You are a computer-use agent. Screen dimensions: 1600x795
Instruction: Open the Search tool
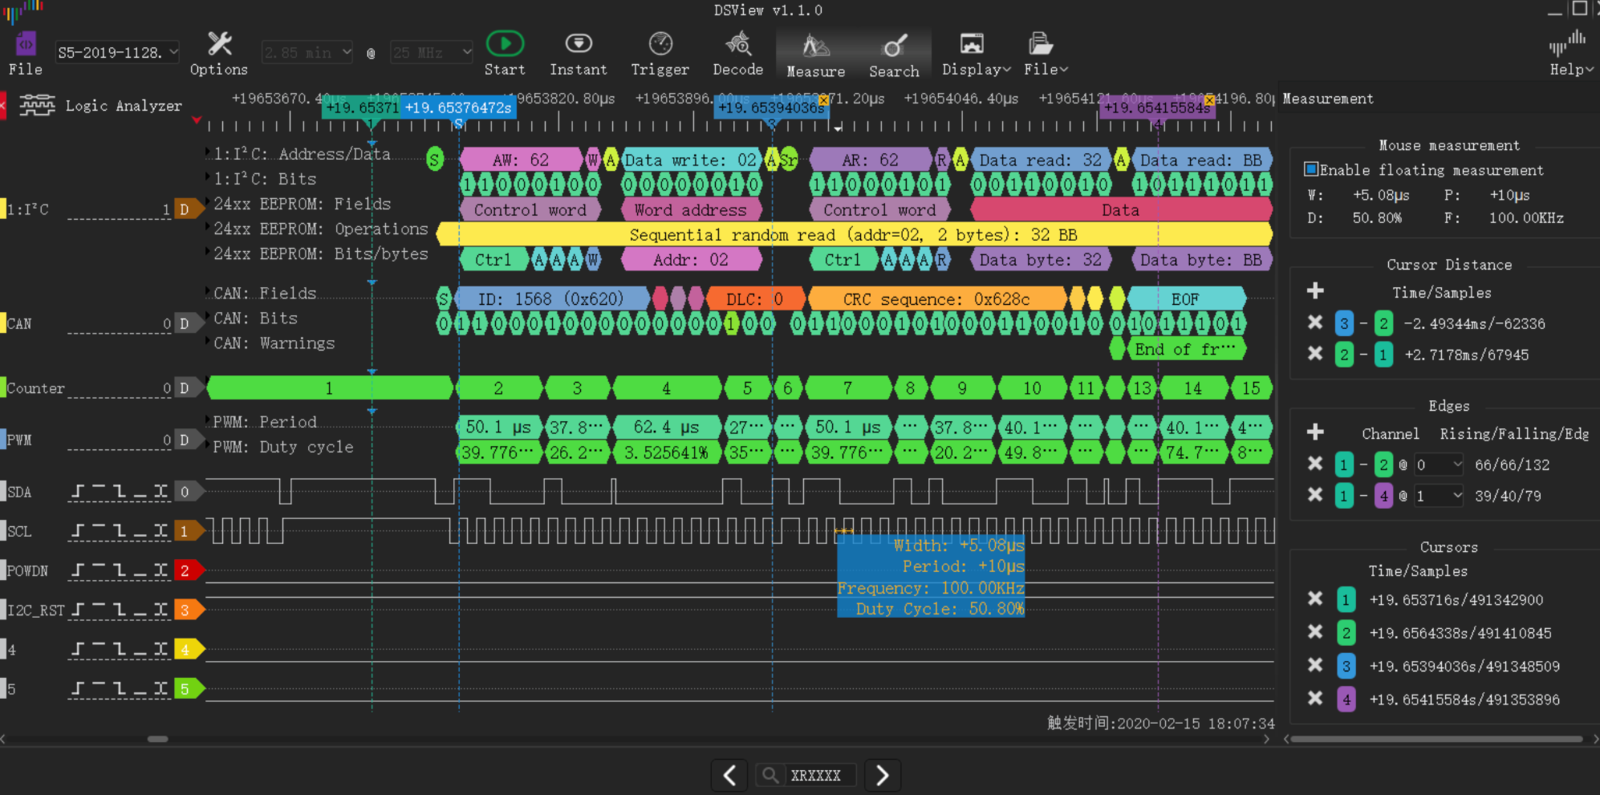pyautogui.click(x=894, y=55)
